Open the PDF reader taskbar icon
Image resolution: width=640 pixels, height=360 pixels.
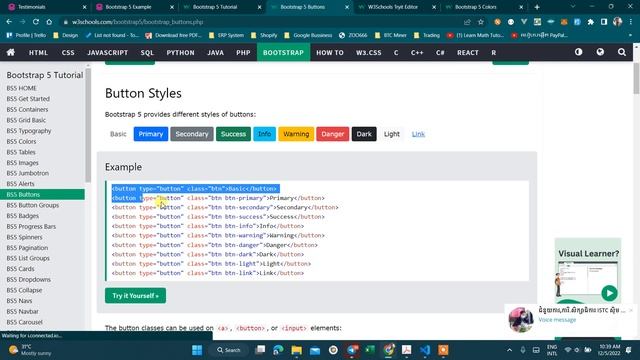point(407,350)
